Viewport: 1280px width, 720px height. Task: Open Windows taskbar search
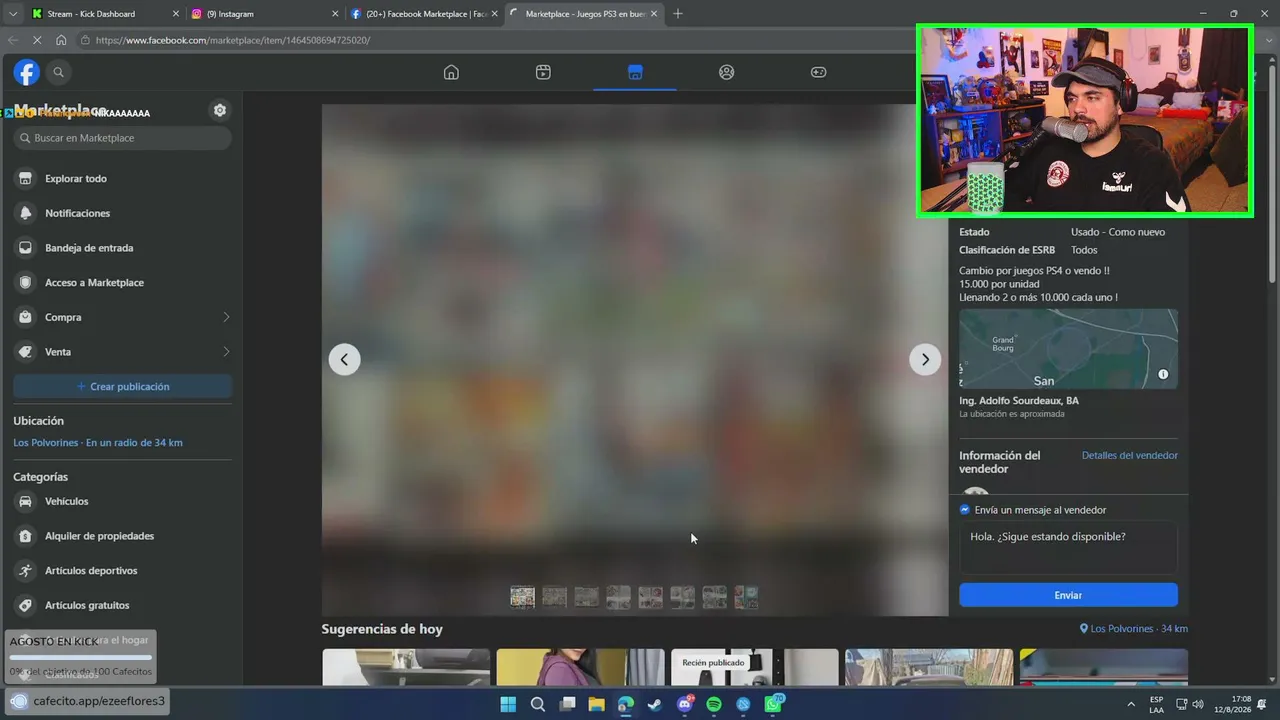point(538,704)
